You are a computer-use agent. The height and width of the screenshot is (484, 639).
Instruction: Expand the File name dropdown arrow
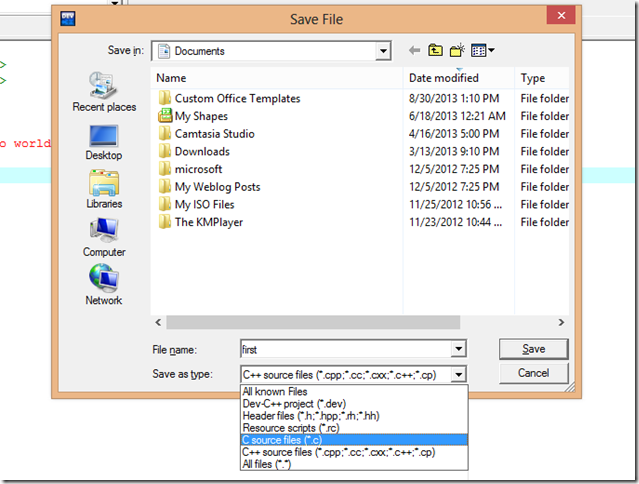pyautogui.click(x=458, y=349)
